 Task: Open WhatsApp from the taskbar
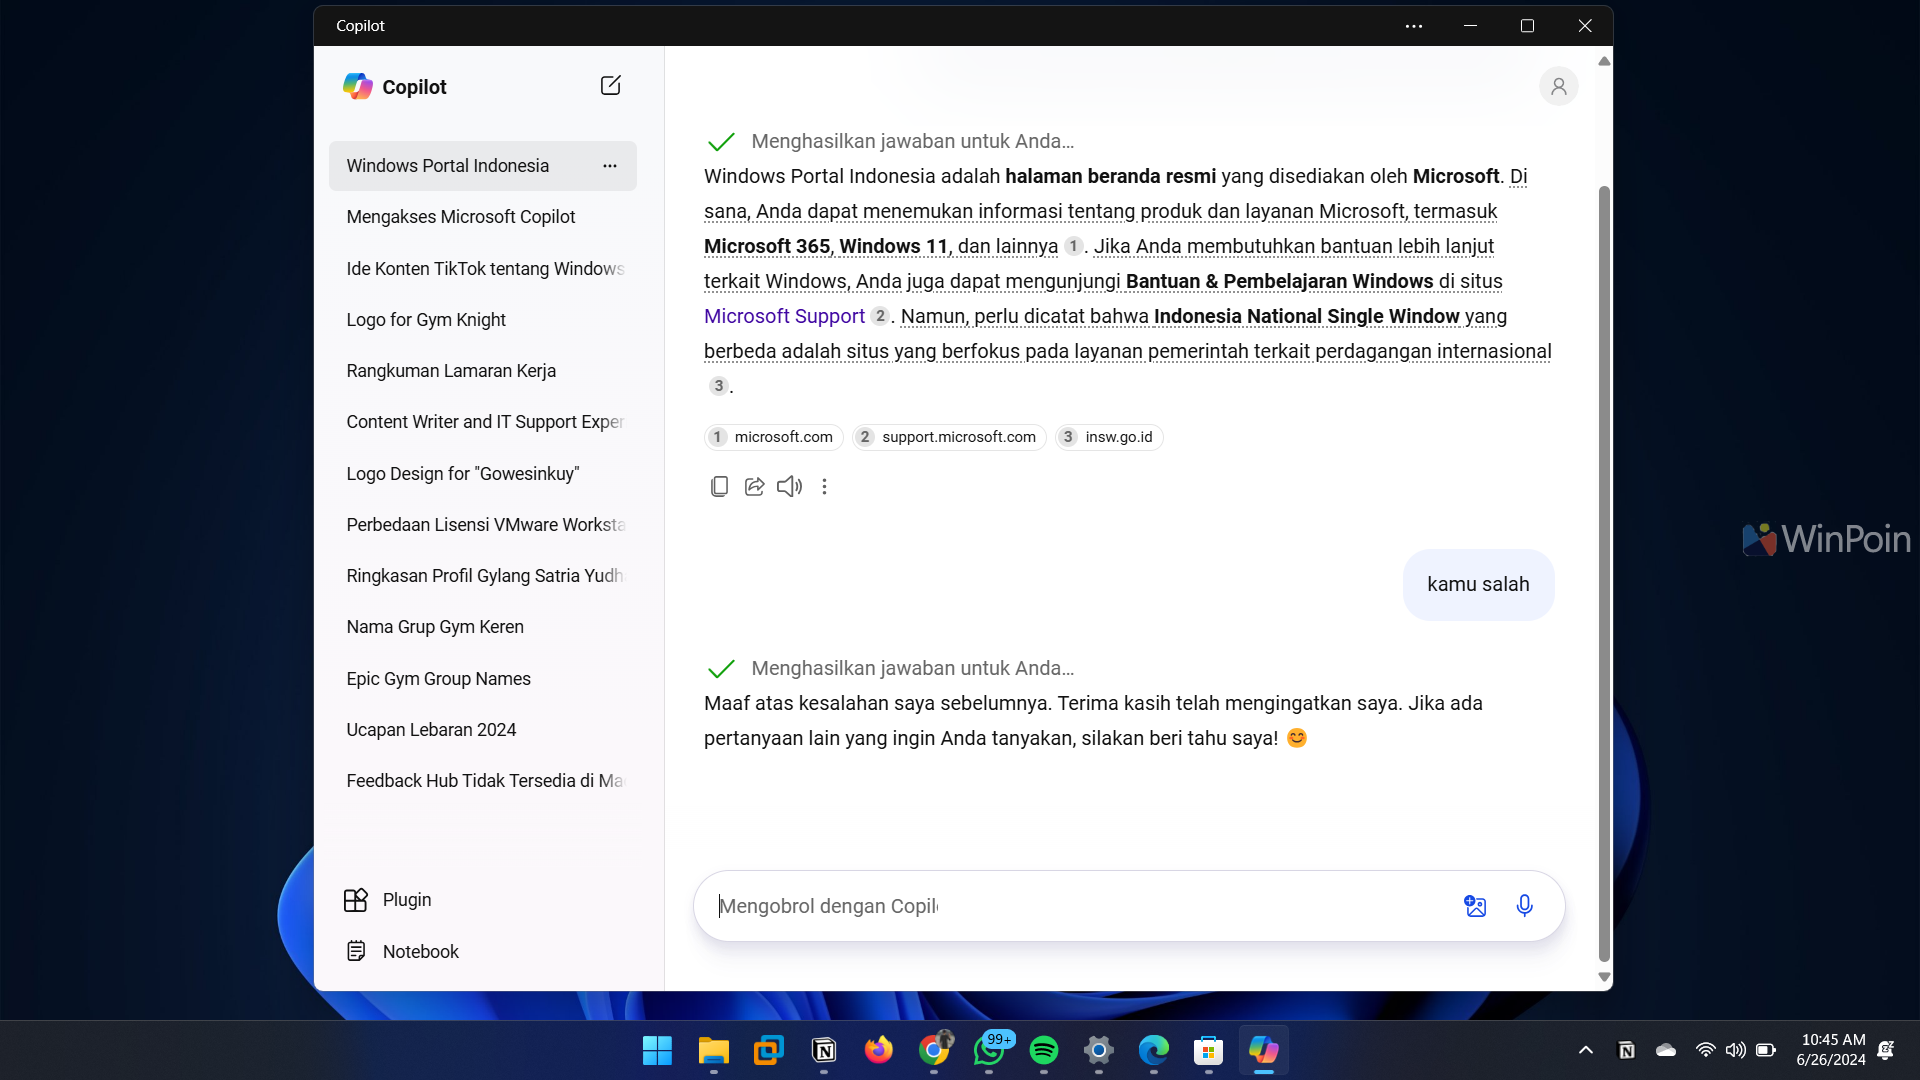[x=989, y=1051]
